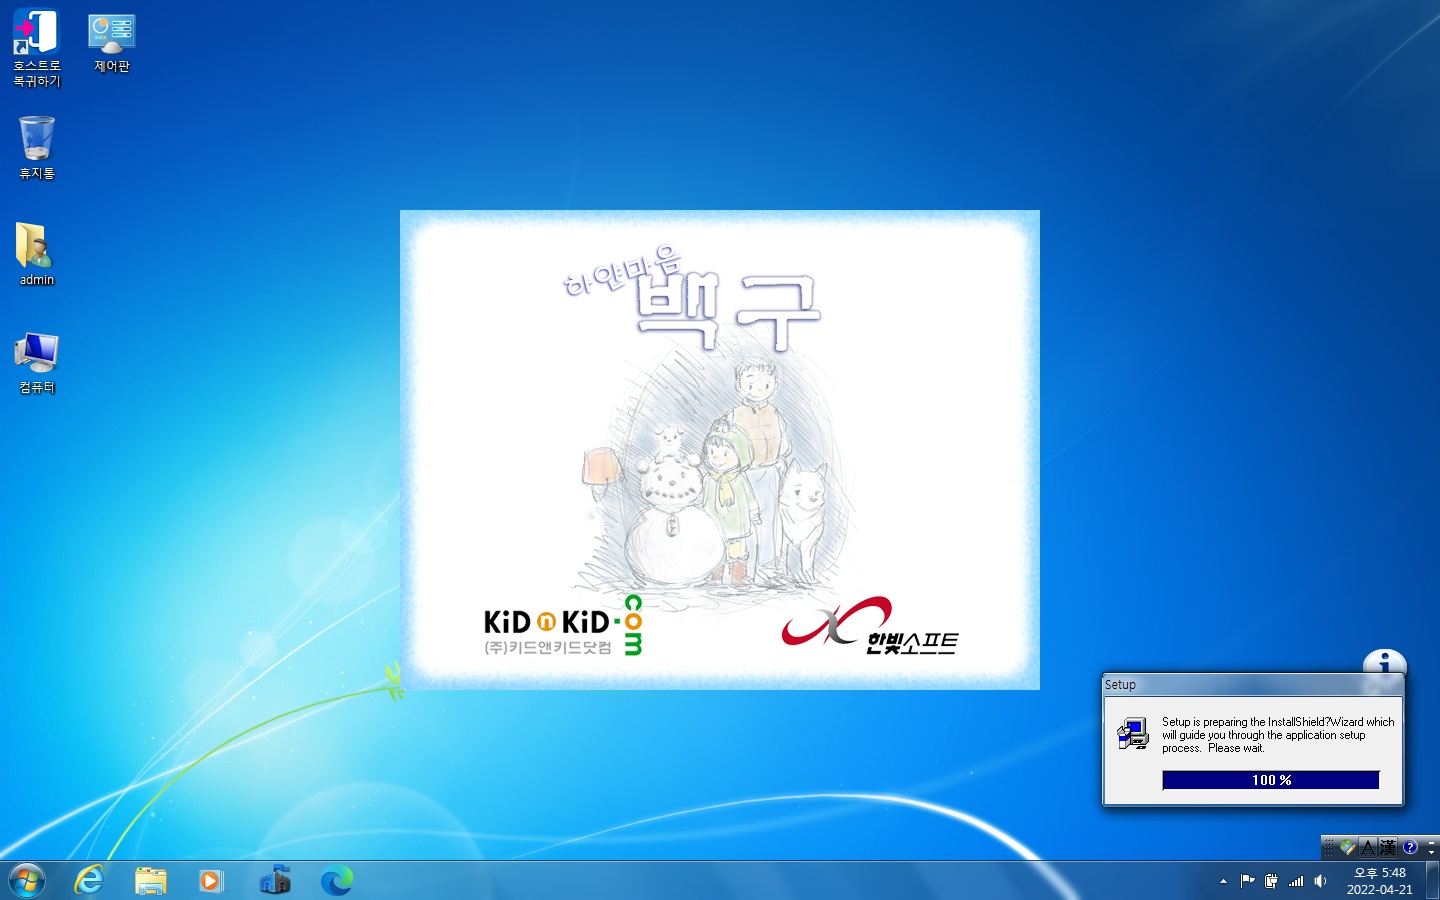Image resolution: width=1440 pixels, height=900 pixels.
Task: Click the snowman and dog illustration
Action: pyautogui.click(x=715, y=475)
